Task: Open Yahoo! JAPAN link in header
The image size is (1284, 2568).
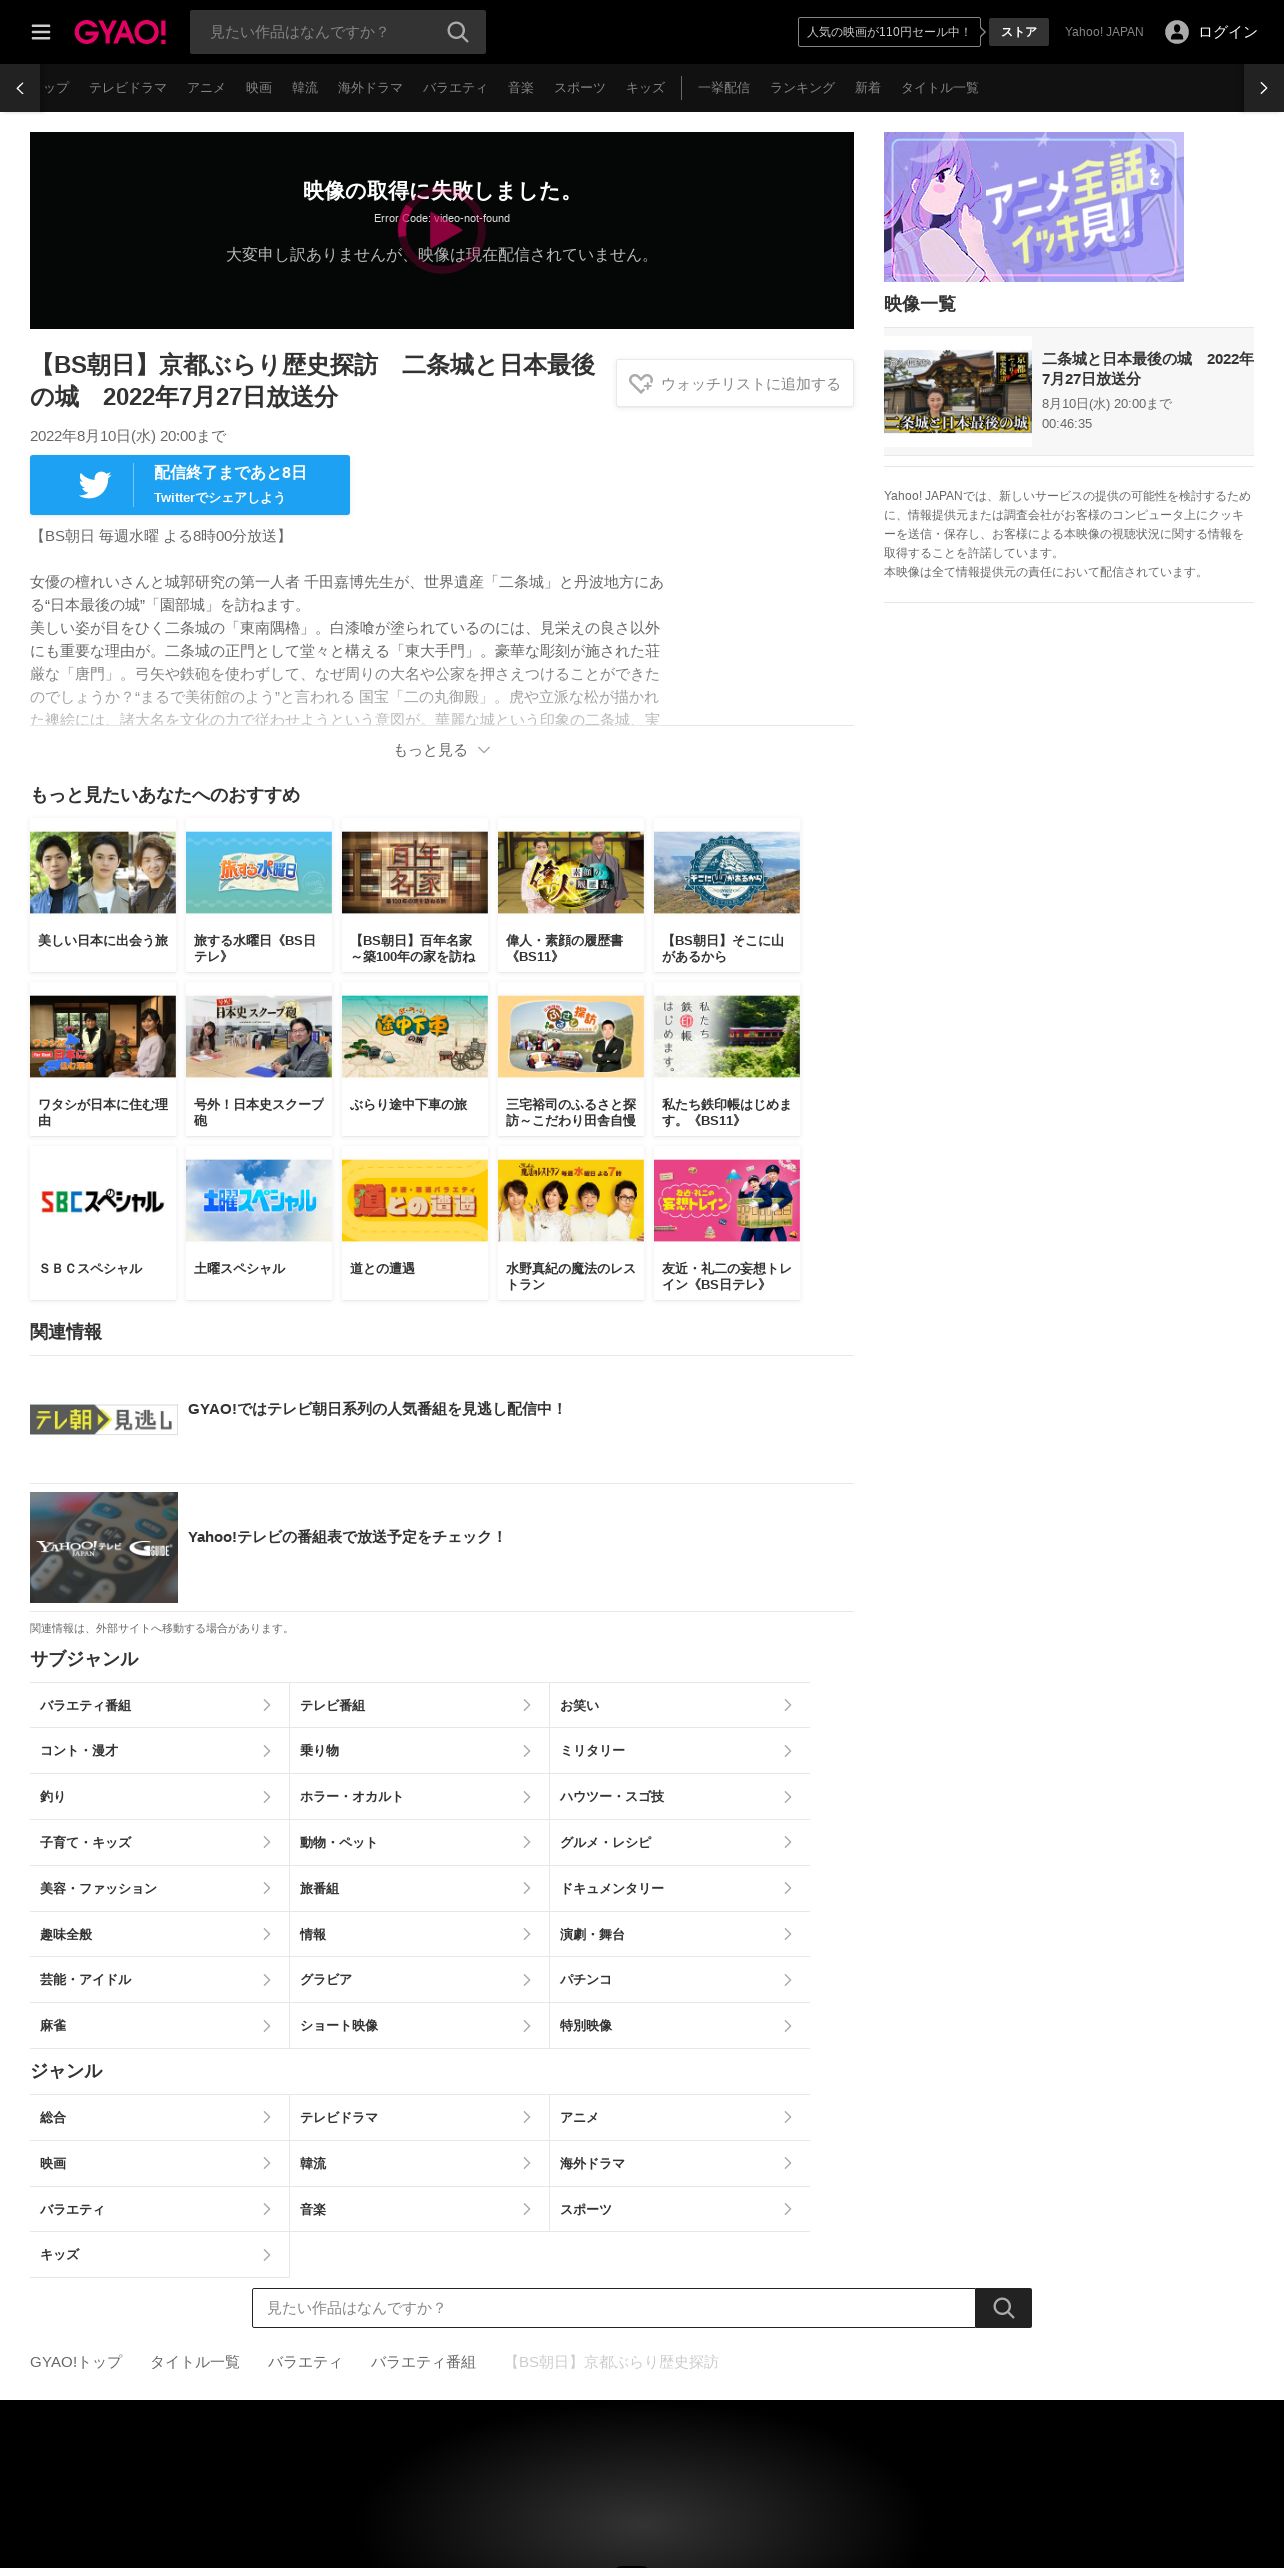Action: click(x=1104, y=32)
